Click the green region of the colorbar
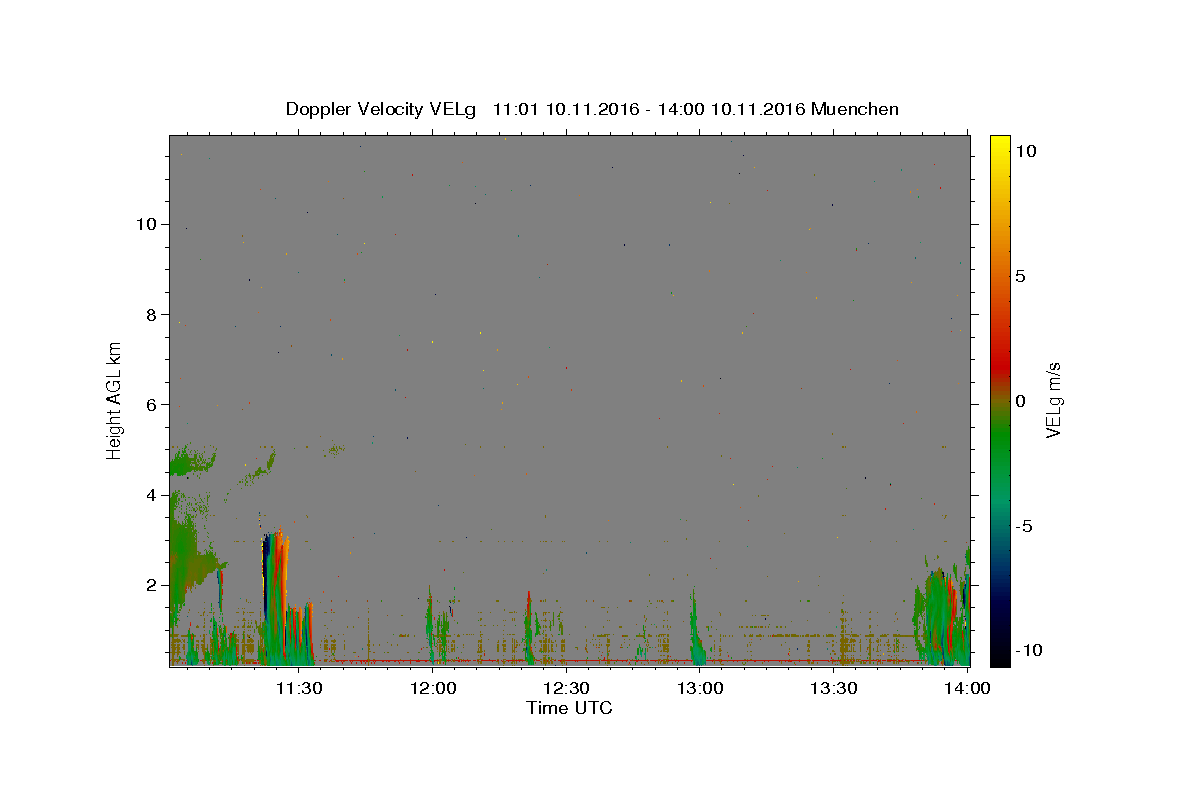The width and height of the screenshot is (1200, 800). coord(999,450)
